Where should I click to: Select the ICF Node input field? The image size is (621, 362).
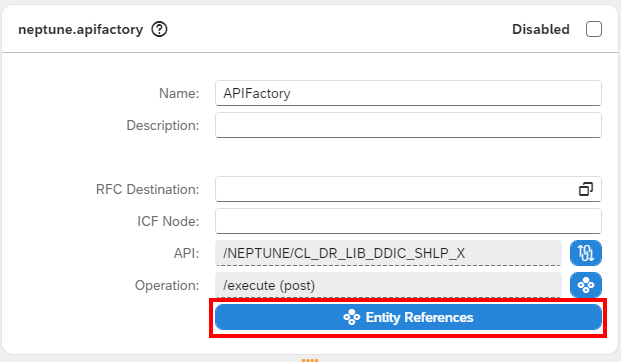point(408,221)
